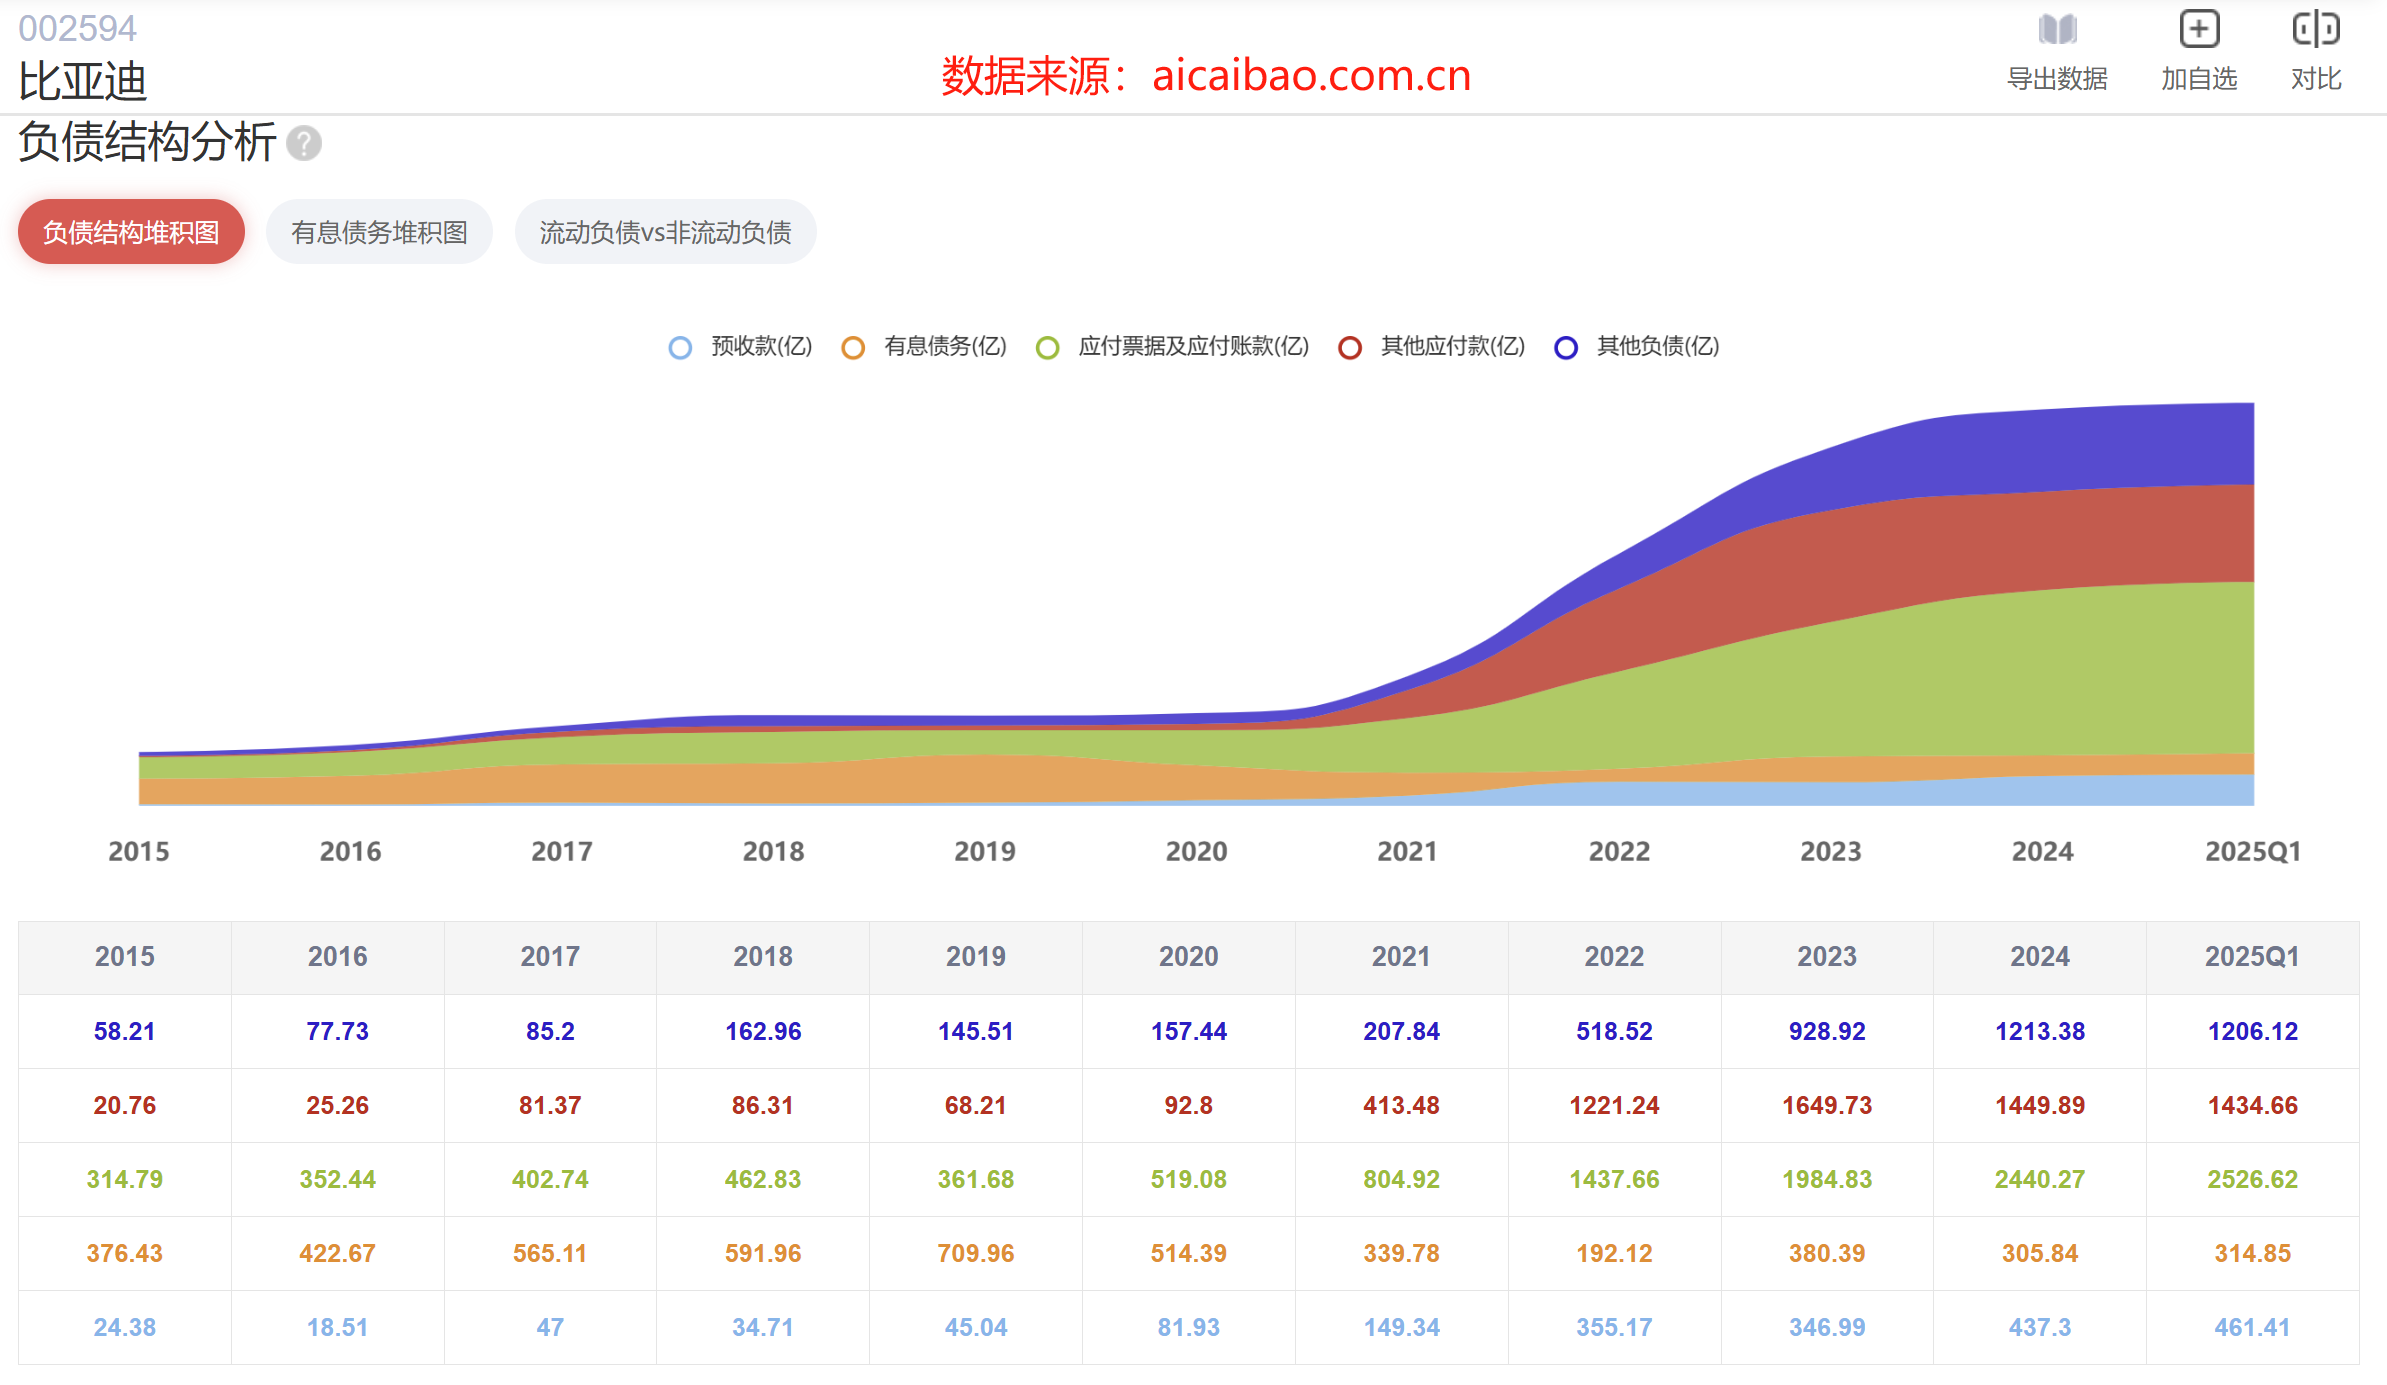The width and height of the screenshot is (2387, 1385).
Task: Click the 2021 chart x-axis label
Action: click(x=1407, y=851)
